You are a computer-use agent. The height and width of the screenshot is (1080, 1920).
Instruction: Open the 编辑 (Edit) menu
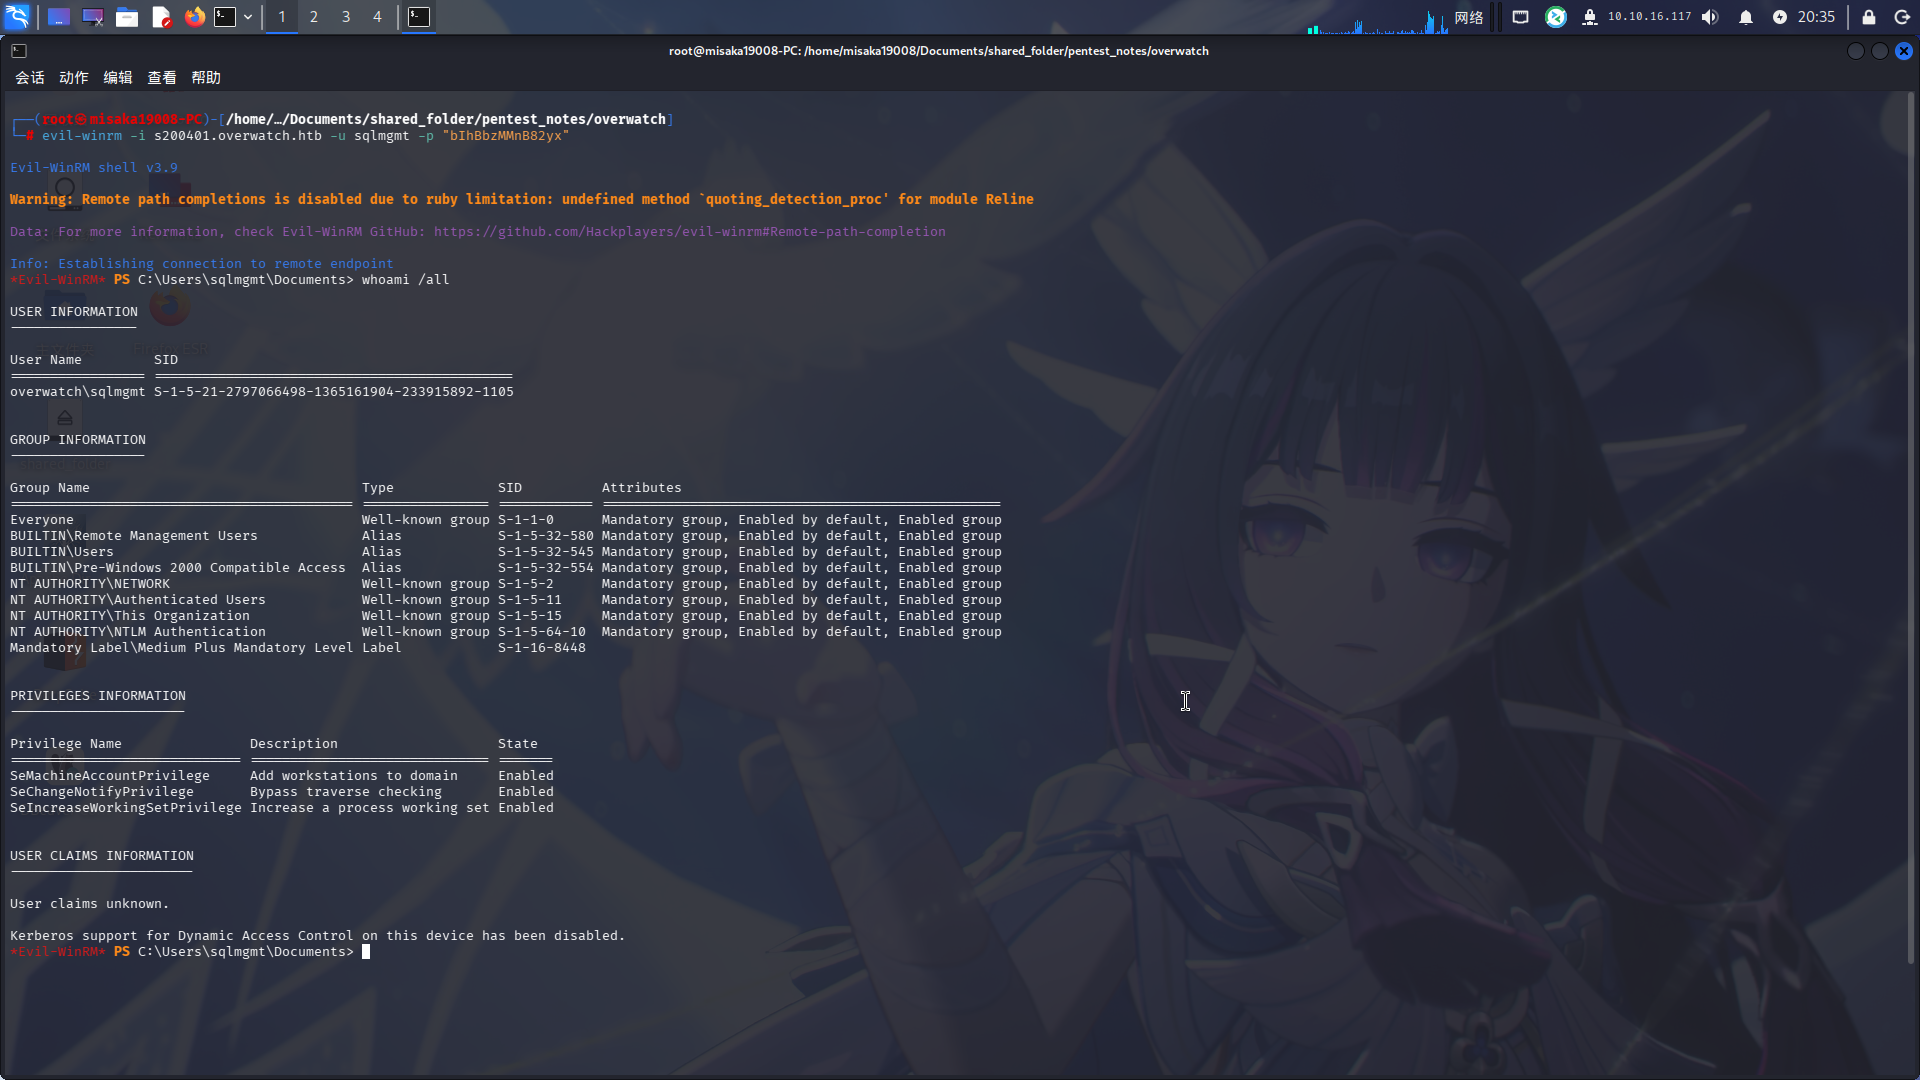(117, 78)
